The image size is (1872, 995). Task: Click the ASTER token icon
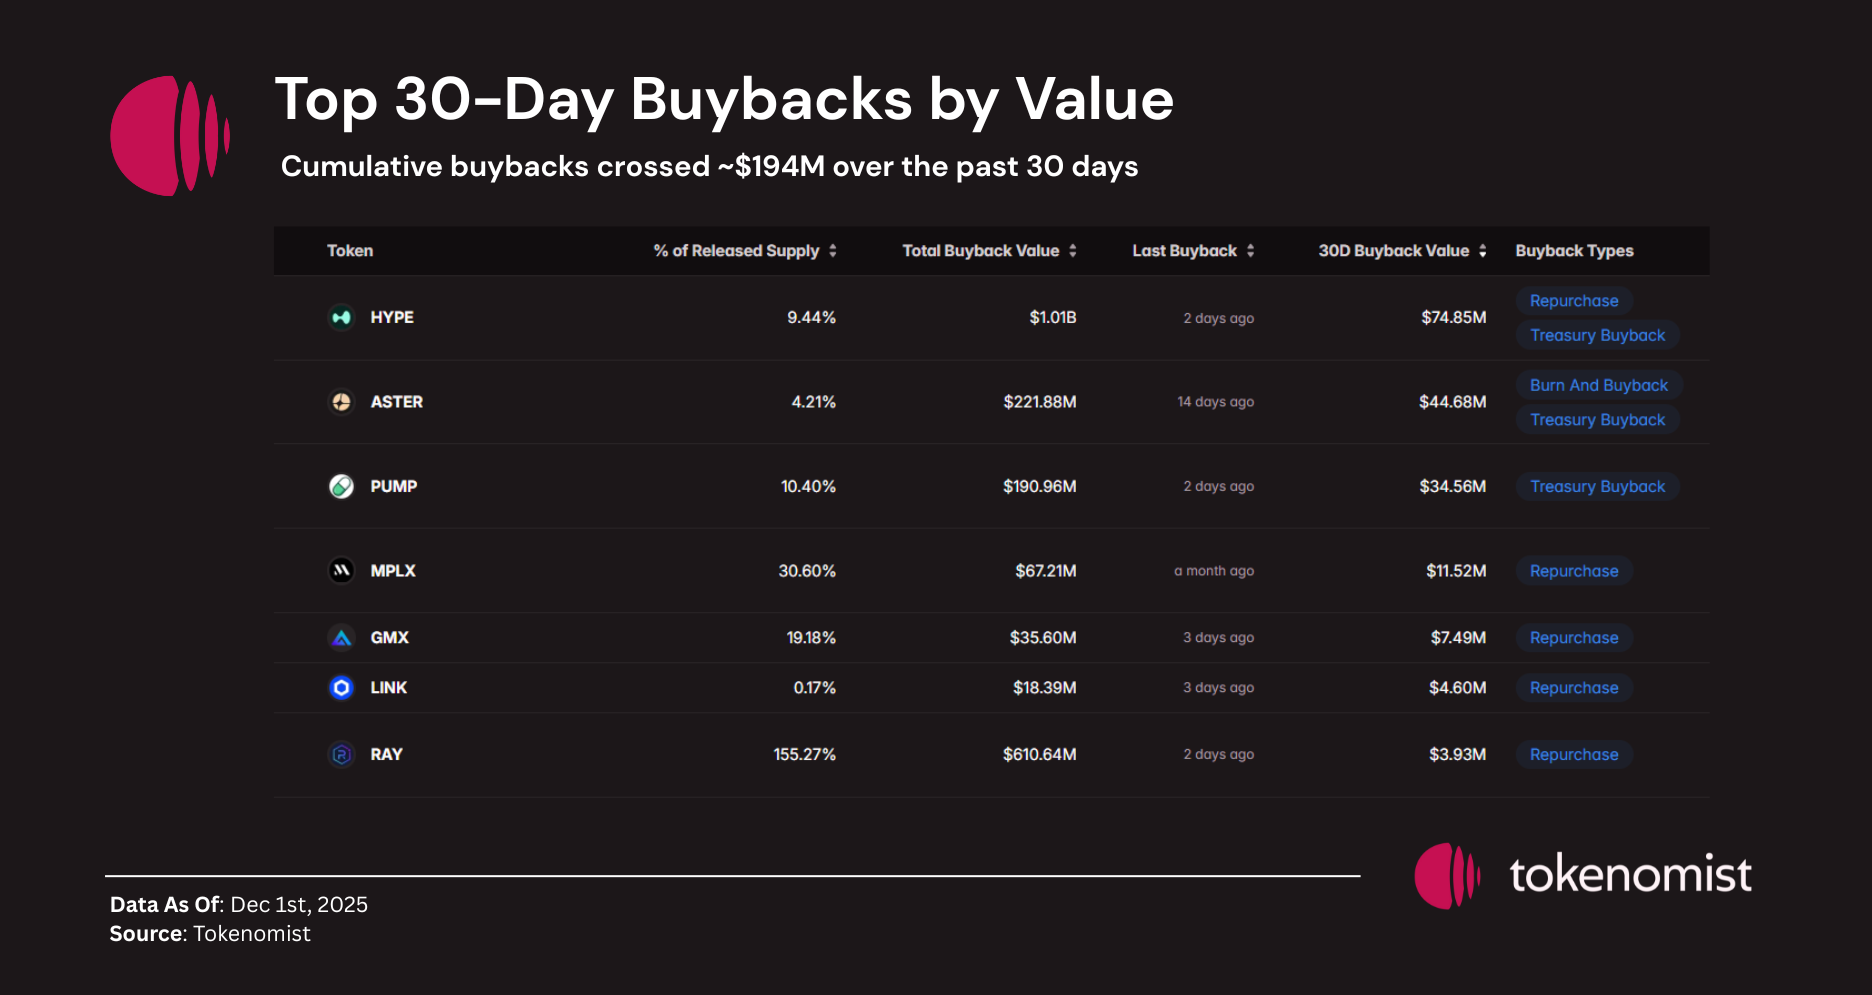click(x=341, y=402)
